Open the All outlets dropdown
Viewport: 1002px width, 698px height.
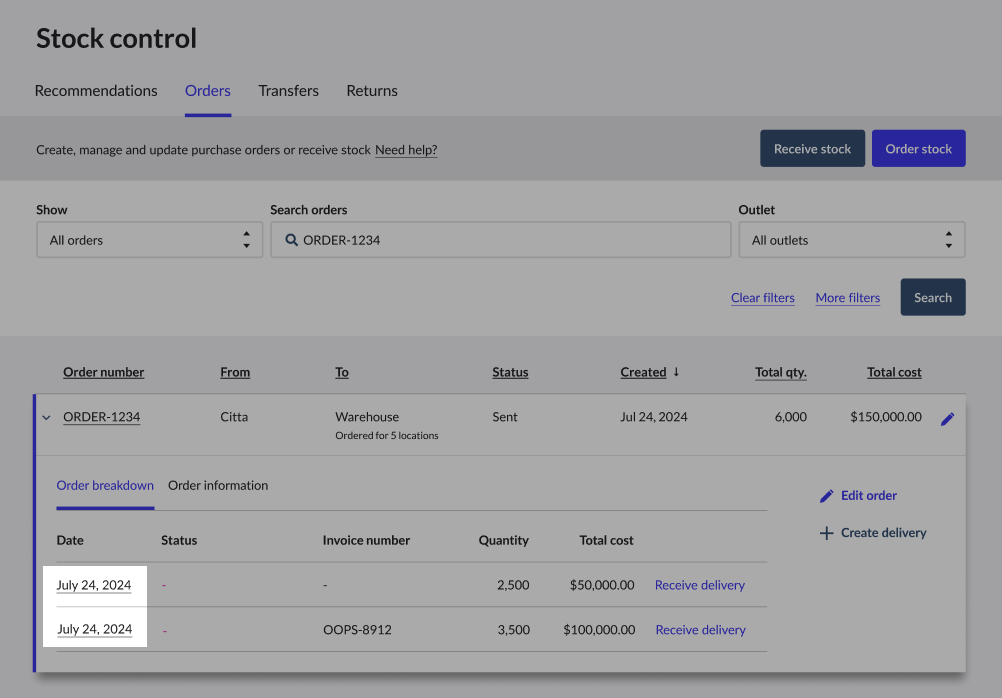[x=852, y=240]
